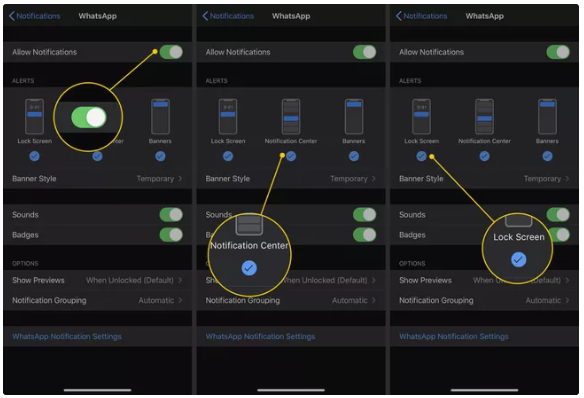The image size is (584, 398).
Task: Go back to Notifications in right screenshot
Action: click(x=421, y=16)
